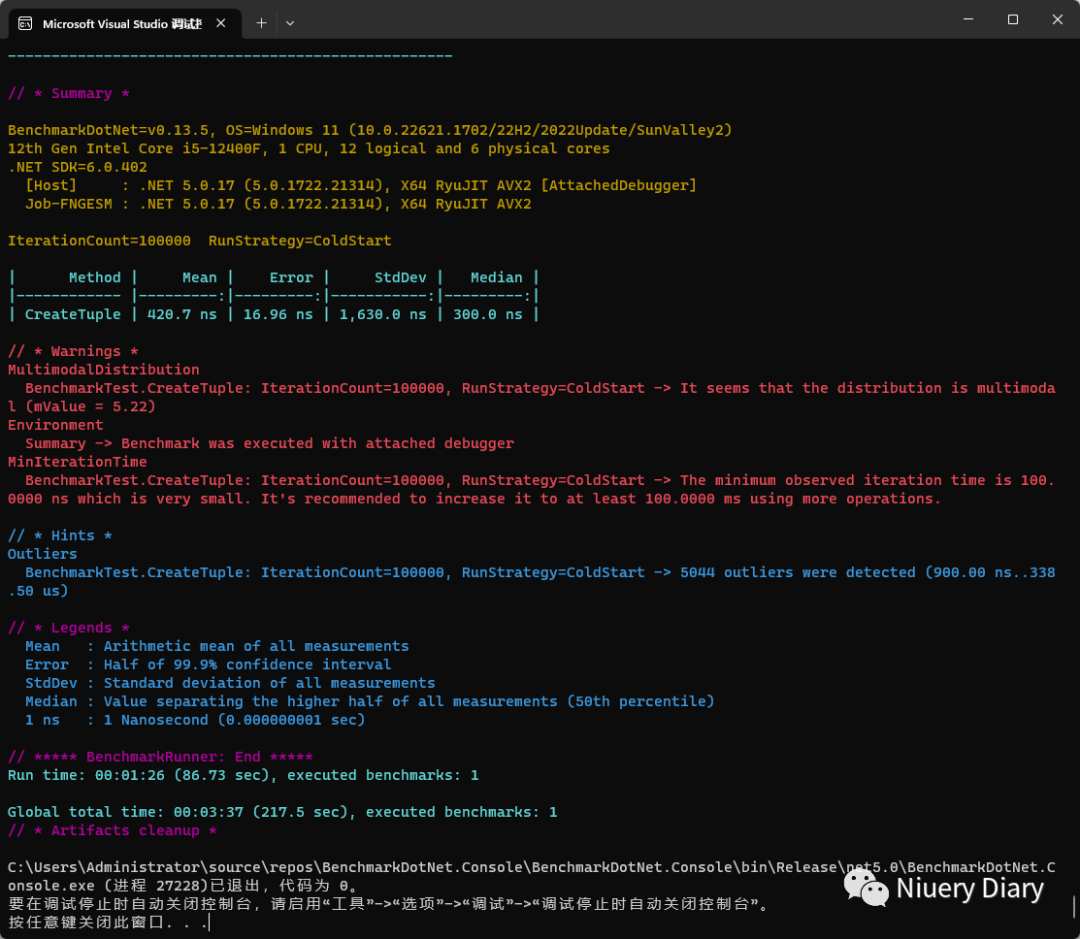The image size is (1080, 939).
Task: Click the '// * Summary *' heading
Action: [69, 93]
